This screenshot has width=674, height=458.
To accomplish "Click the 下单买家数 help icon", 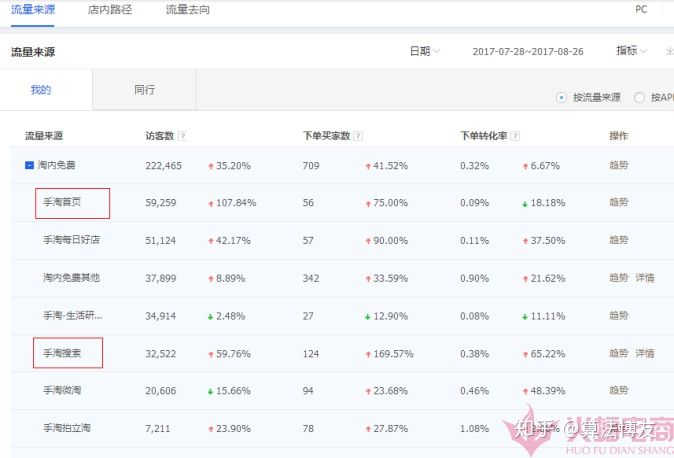I will click(358, 136).
